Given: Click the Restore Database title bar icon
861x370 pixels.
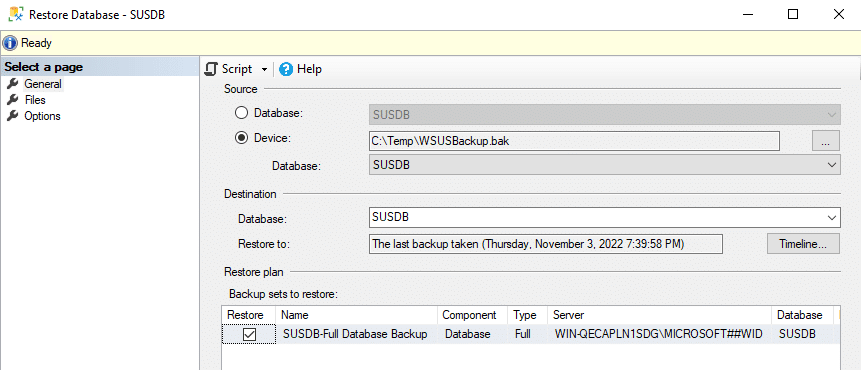Looking at the screenshot, I should click(16, 15).
